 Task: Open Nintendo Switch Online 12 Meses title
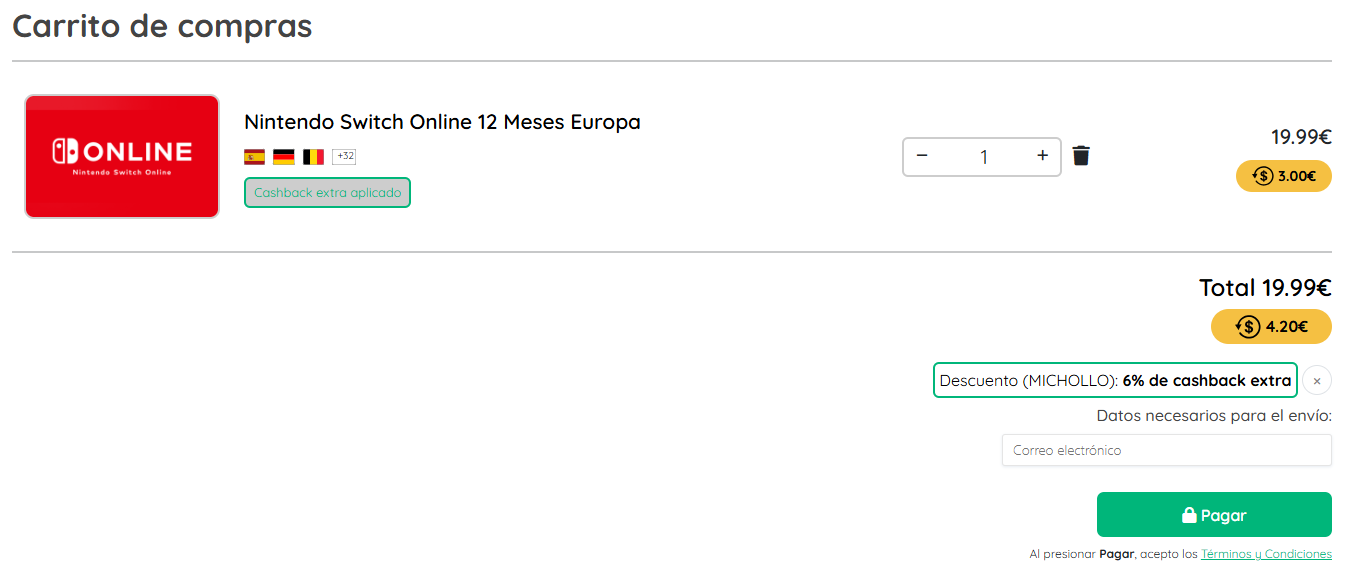pos(442,122)
